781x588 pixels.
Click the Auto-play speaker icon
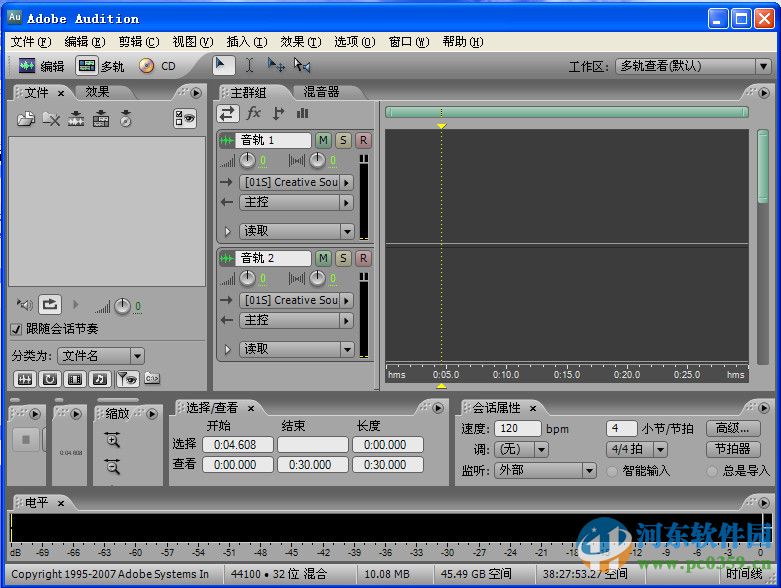click(x=24, y=304)
